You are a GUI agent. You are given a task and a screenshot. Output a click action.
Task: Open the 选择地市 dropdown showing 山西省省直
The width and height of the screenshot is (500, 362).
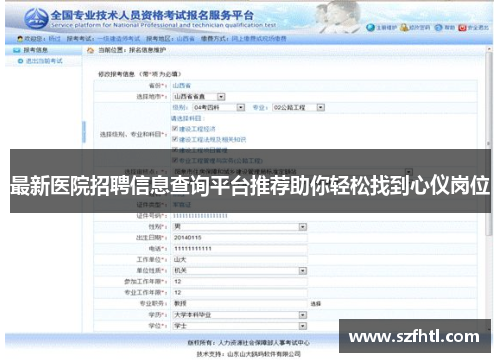[199, 97]
